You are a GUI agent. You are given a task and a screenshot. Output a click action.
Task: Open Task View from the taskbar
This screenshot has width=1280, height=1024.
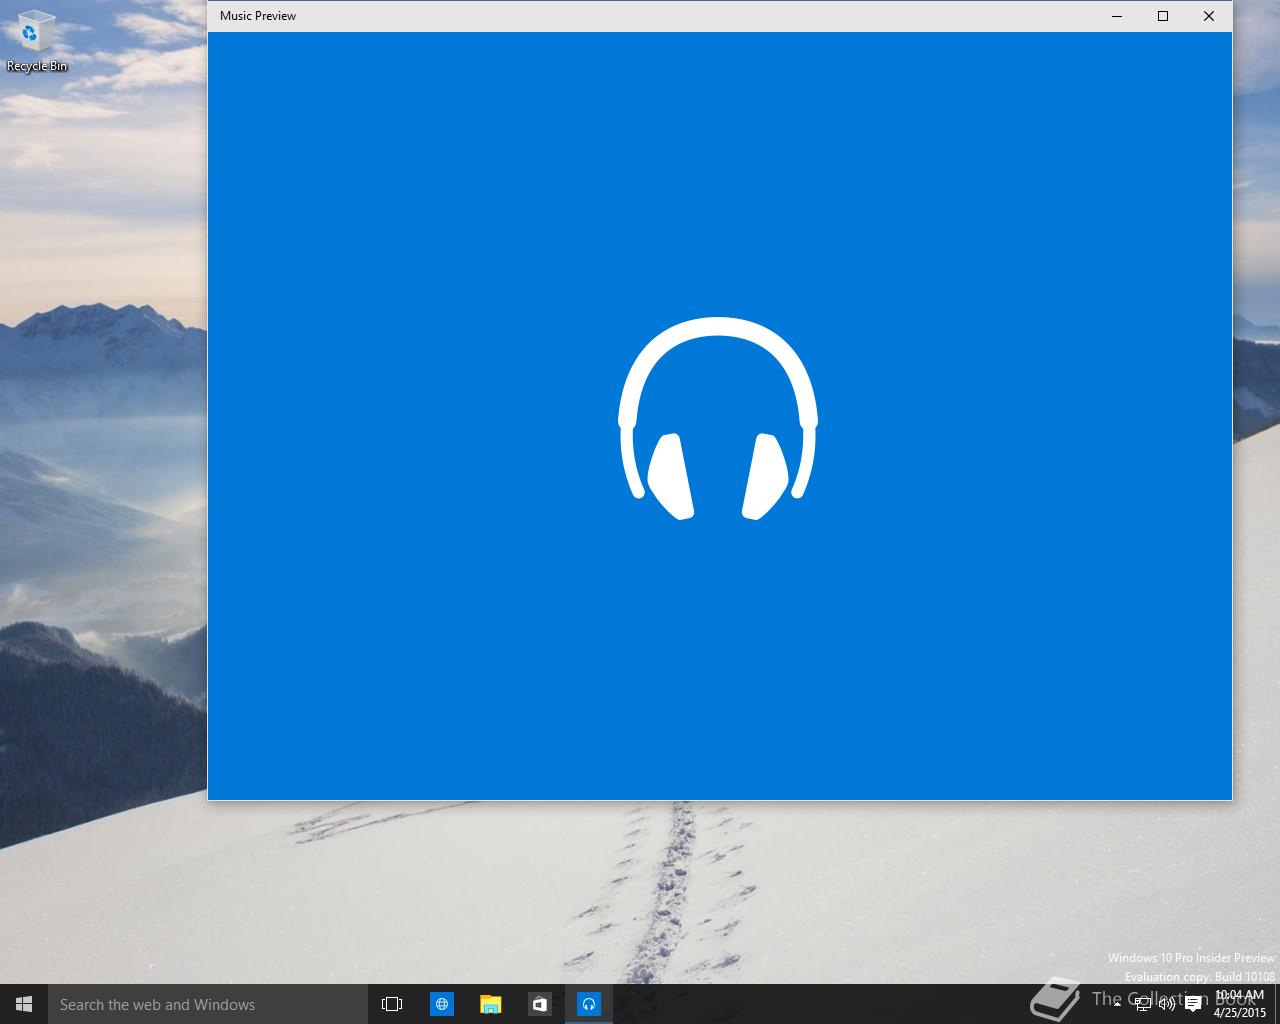392,1004
